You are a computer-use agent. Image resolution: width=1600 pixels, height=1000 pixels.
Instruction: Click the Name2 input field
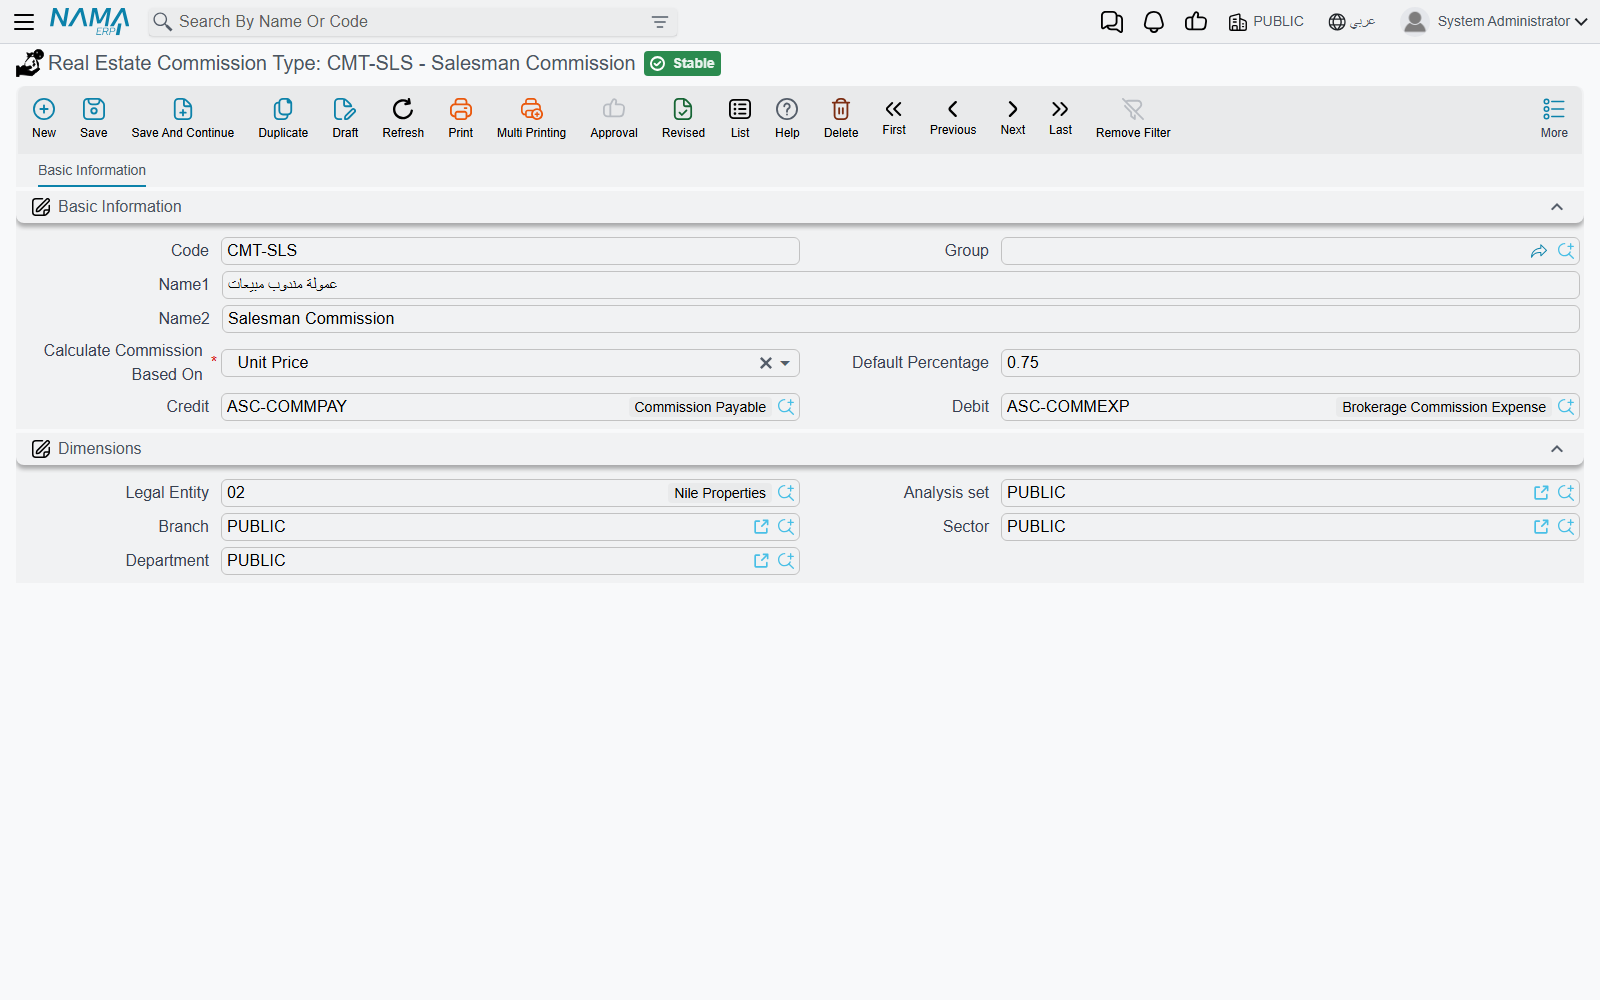tap(900, 319)
